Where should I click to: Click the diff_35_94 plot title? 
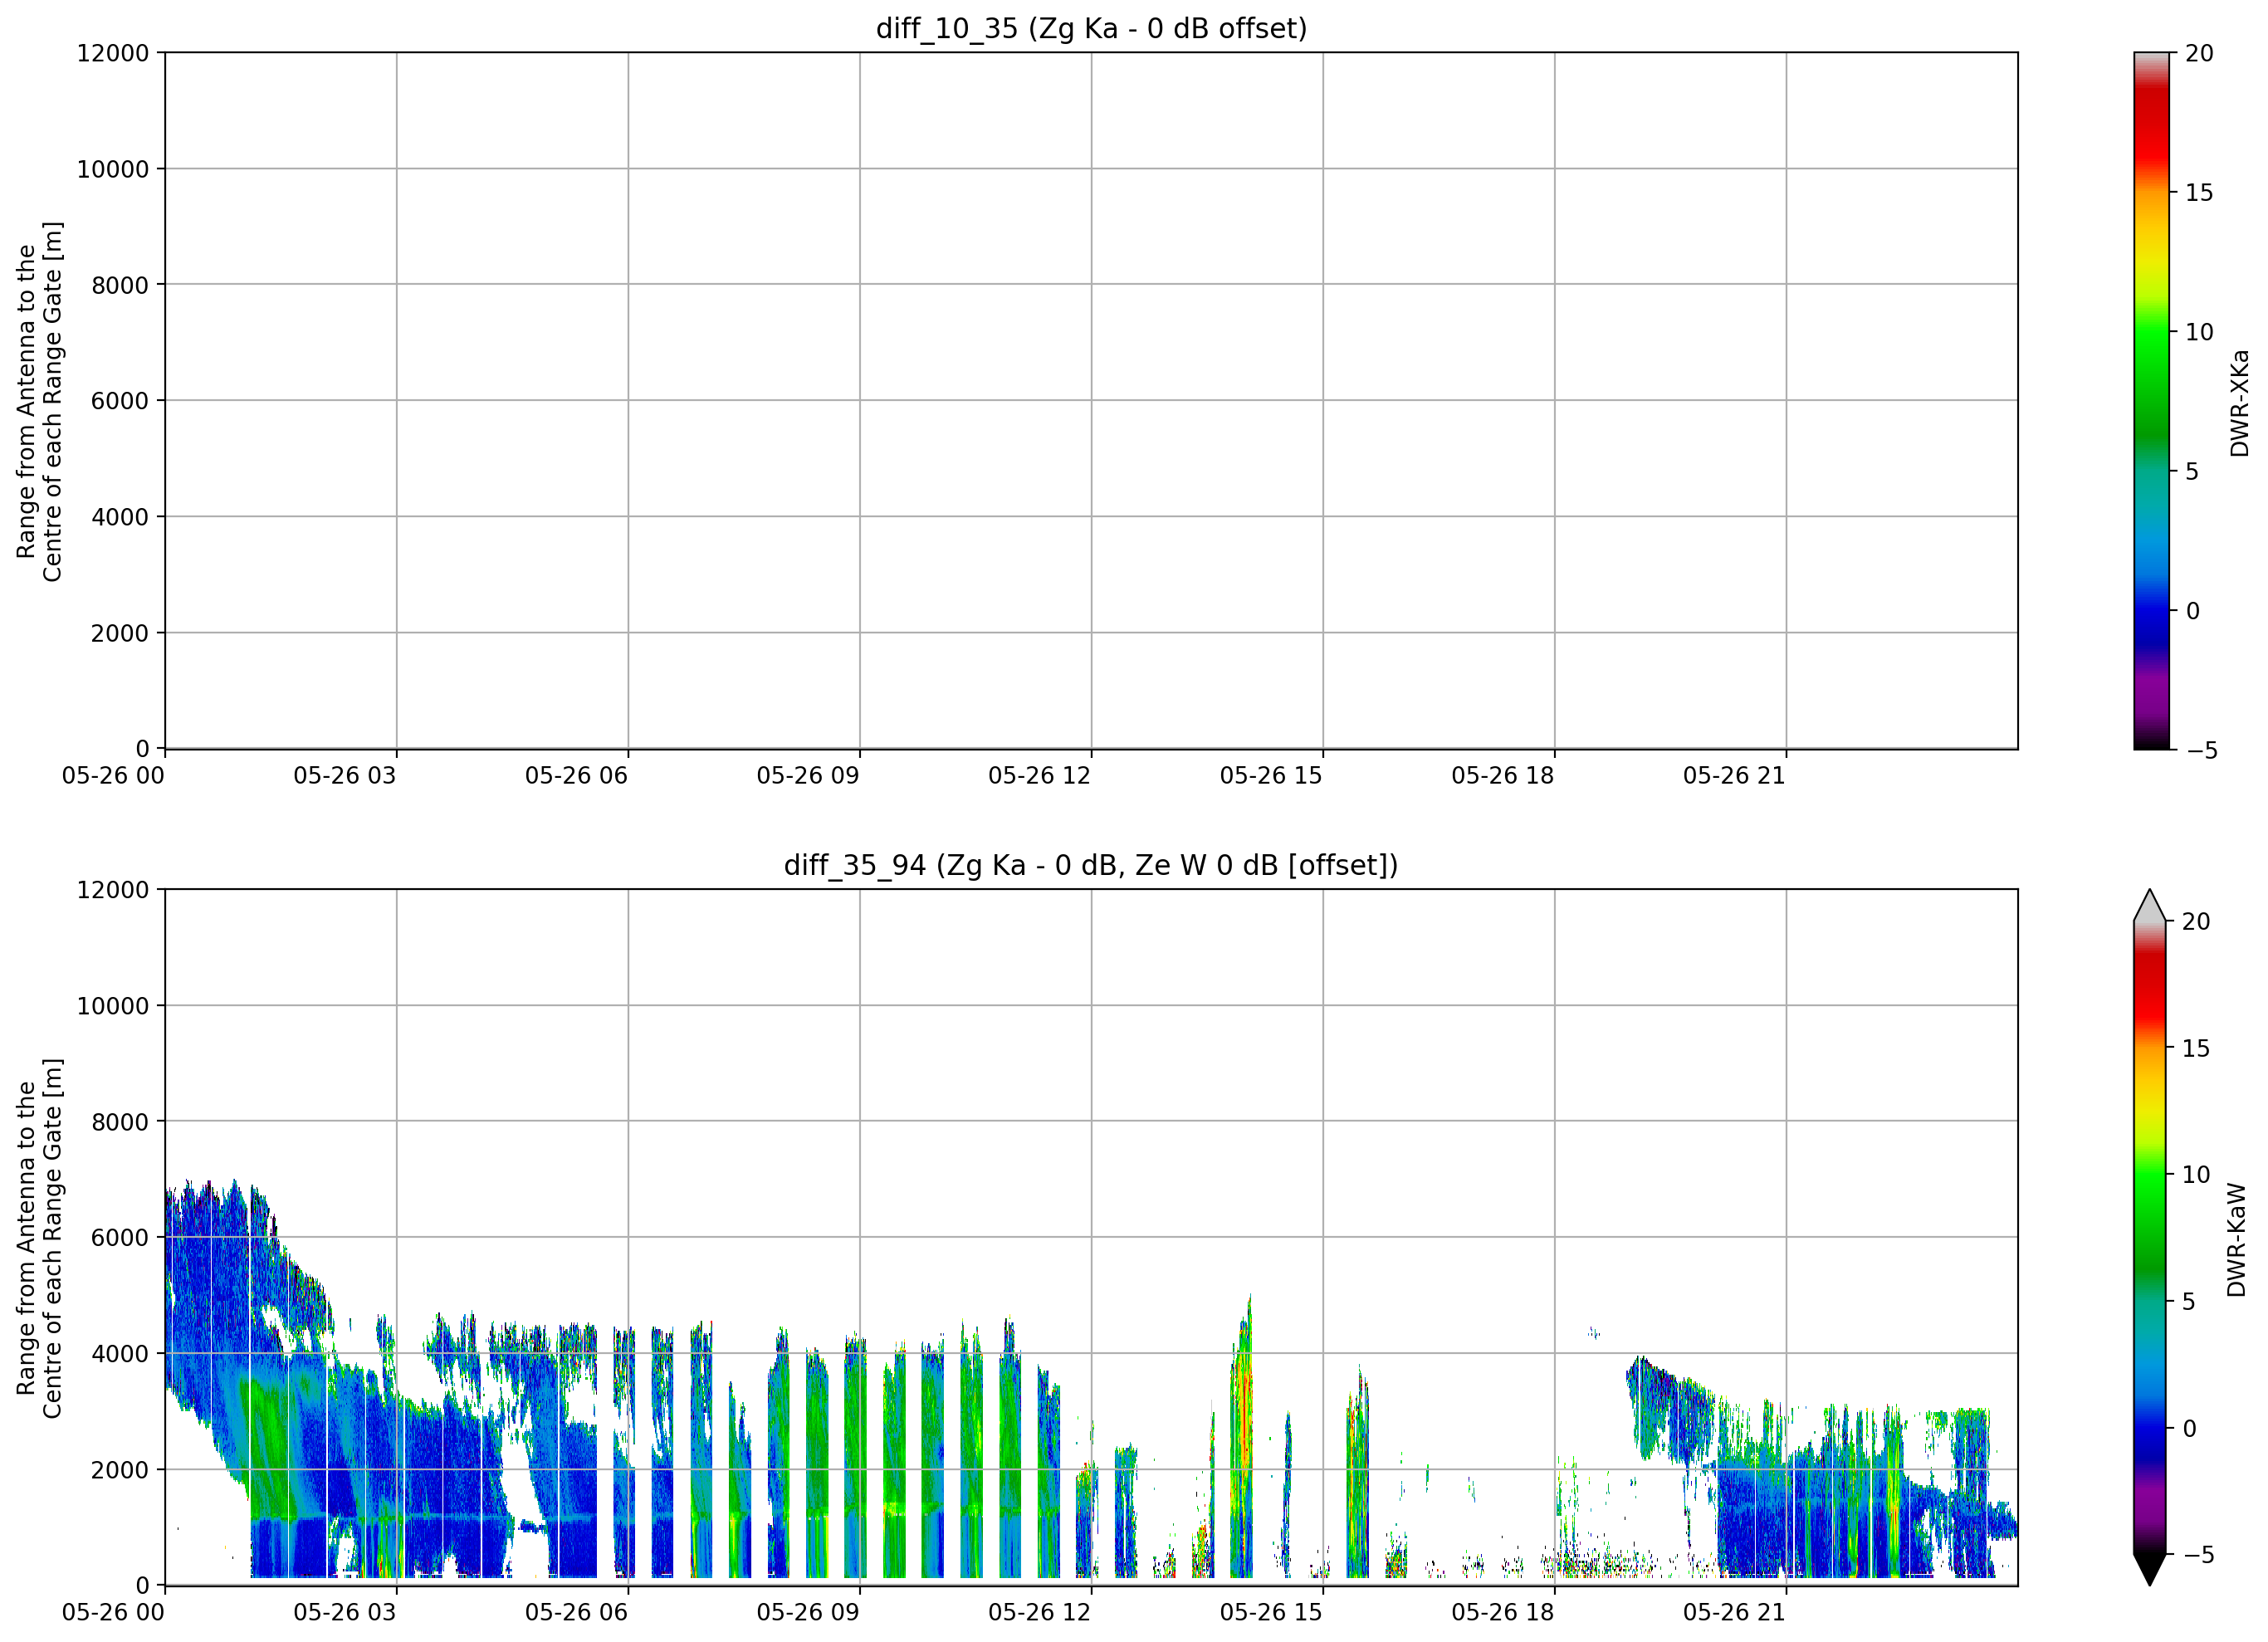click(1091, 865)
